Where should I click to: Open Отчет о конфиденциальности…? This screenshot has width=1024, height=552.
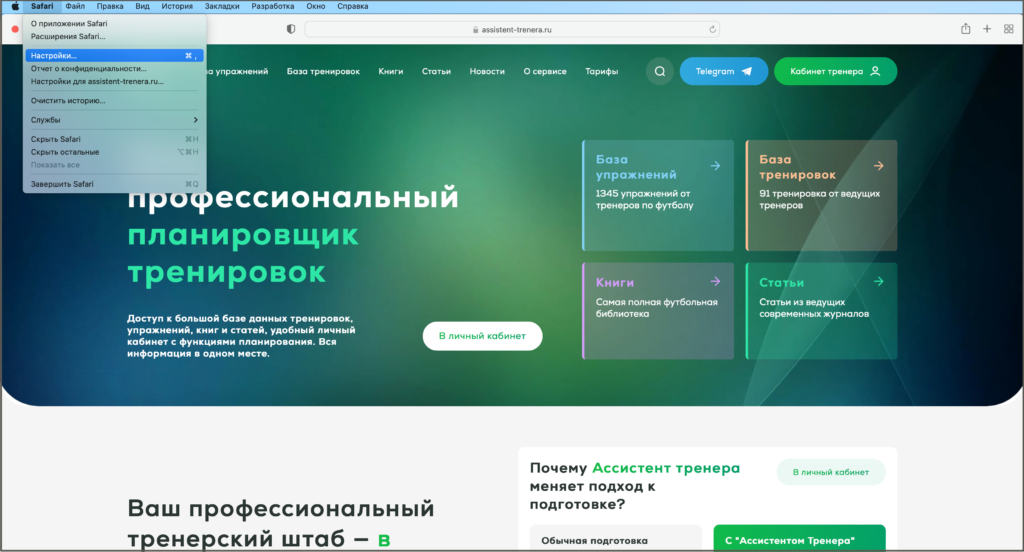point(114,69)
